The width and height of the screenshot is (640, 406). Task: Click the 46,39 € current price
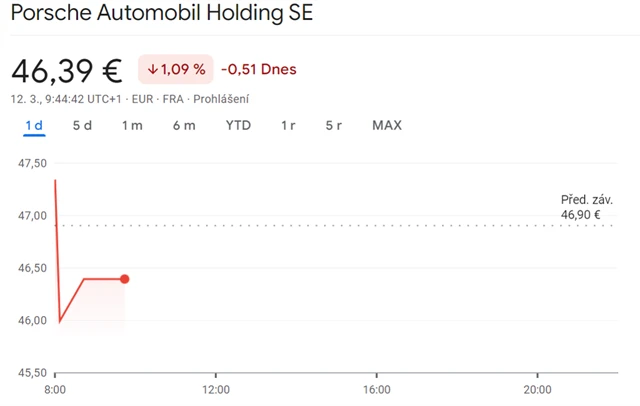click(67, 70)
